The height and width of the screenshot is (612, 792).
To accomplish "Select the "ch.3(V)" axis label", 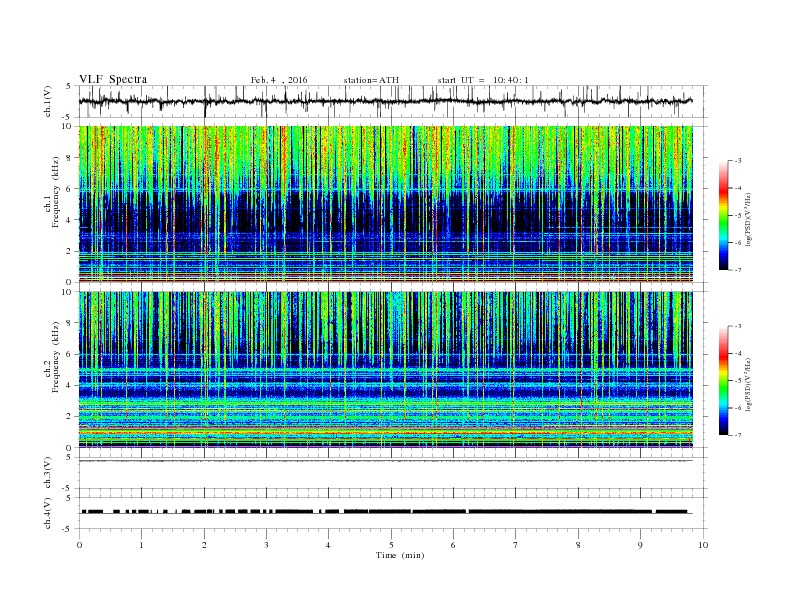I will [x=48, y=473].
